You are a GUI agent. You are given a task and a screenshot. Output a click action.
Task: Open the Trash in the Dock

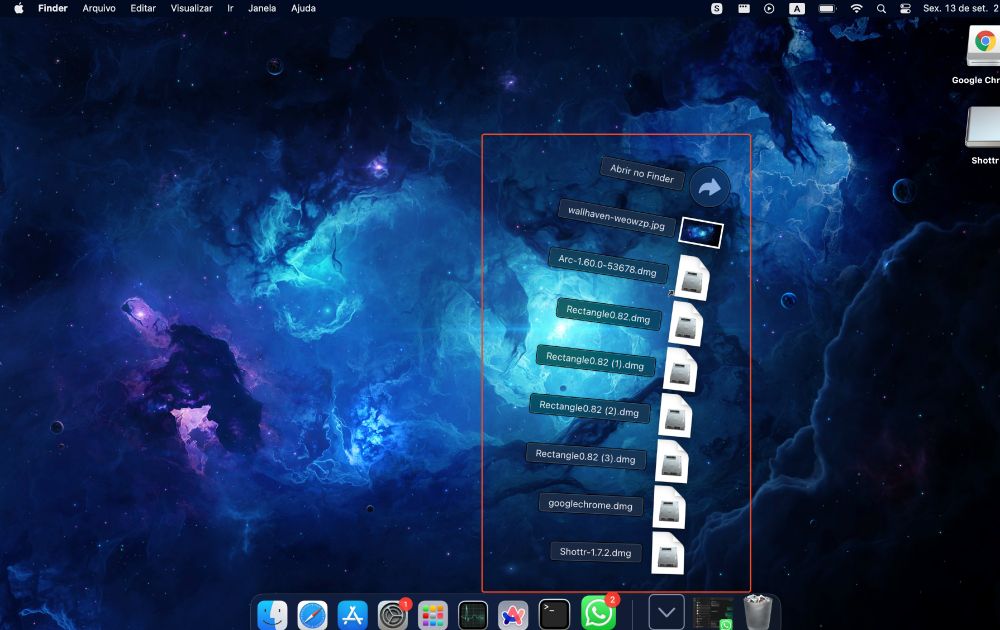(x=758, y=612)
